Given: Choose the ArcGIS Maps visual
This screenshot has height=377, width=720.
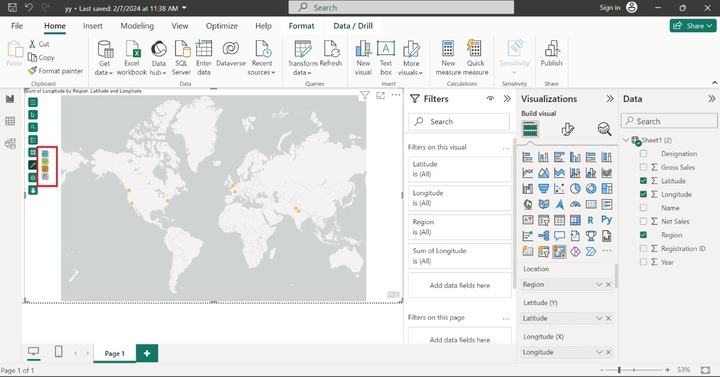Looking at the screenshot, I should [559, 252].
